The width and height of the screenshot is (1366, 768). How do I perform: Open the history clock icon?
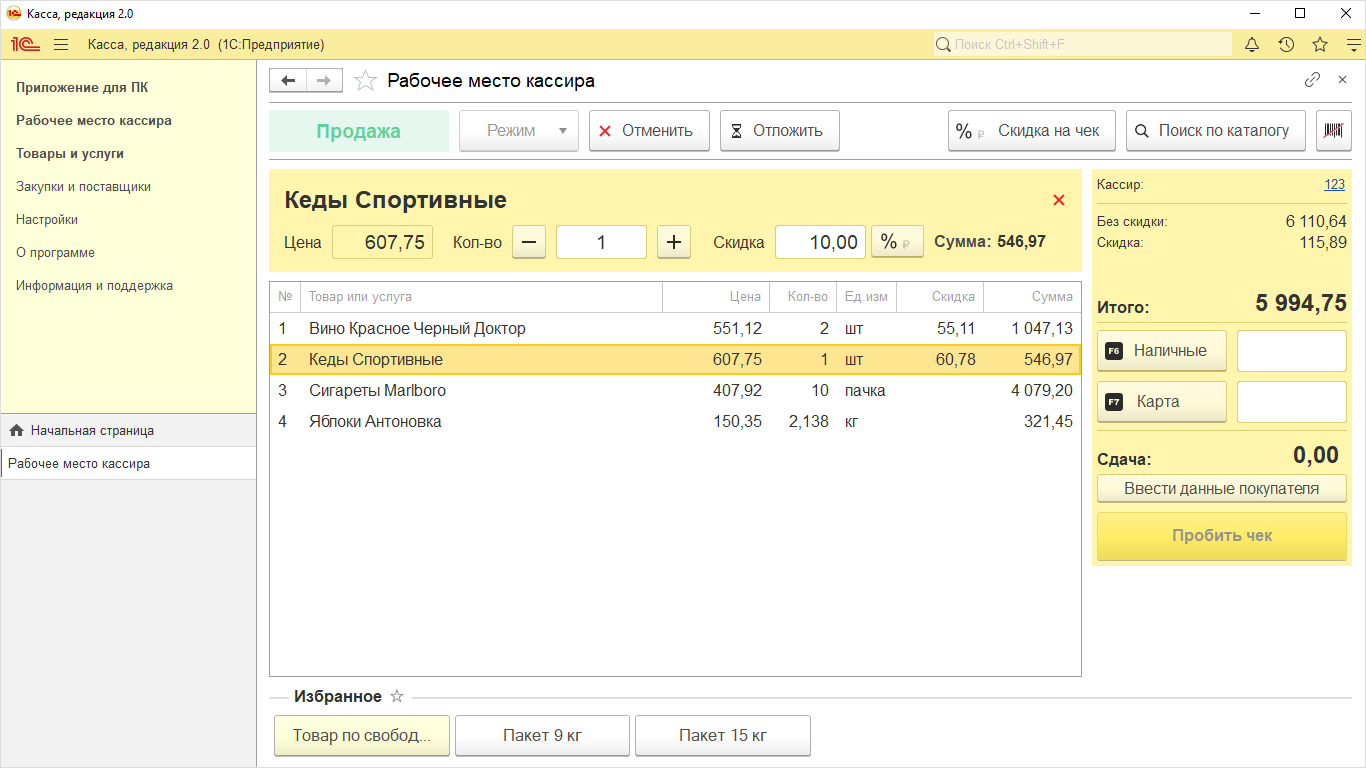pos(1286,44)
